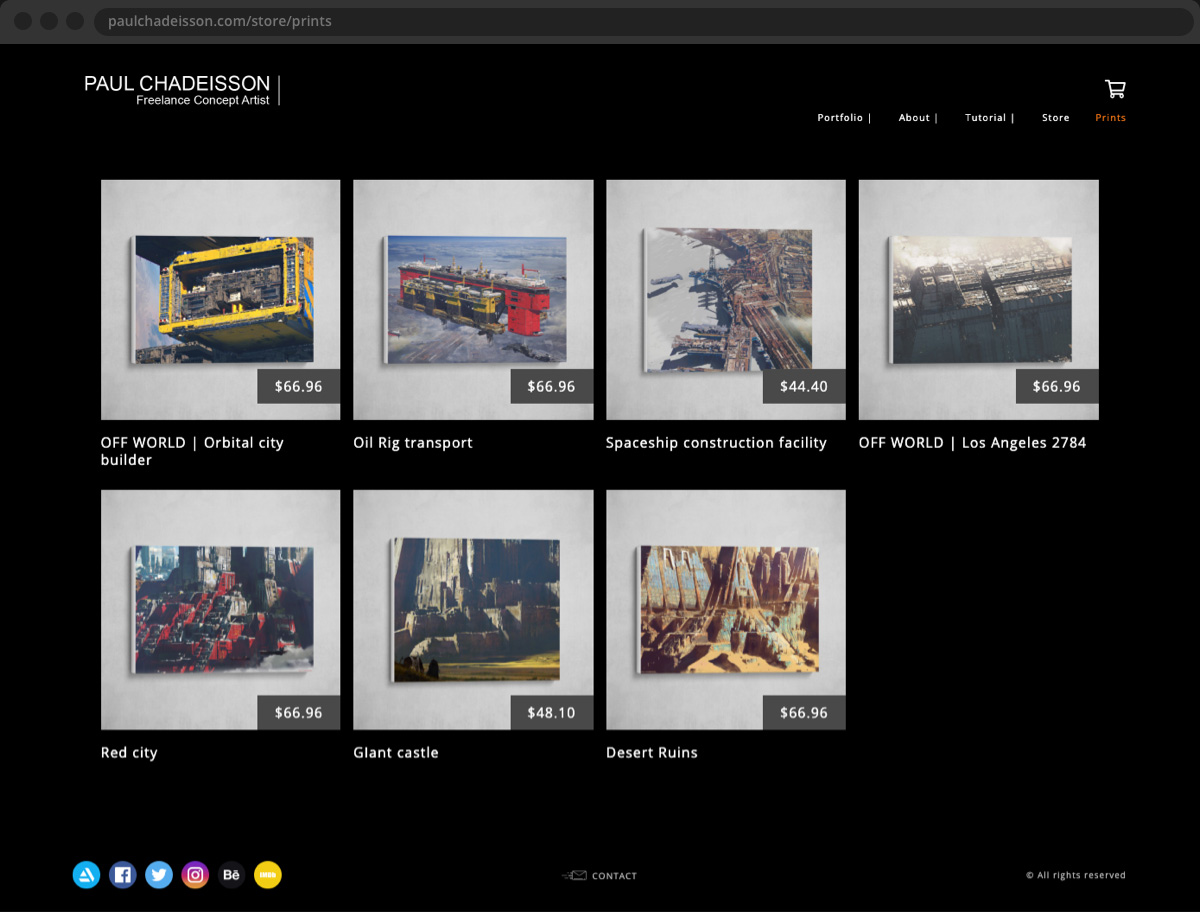View the Spaceship construction facility print

point(725,299)
